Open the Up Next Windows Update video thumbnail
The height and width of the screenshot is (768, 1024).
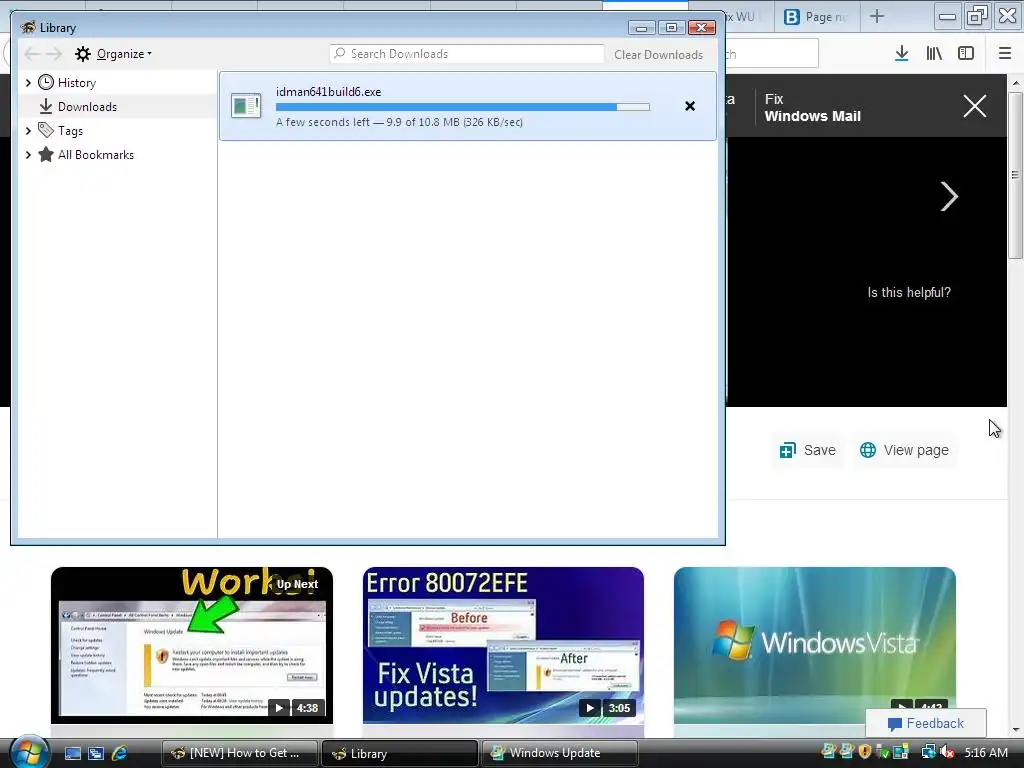coord(192,645)
